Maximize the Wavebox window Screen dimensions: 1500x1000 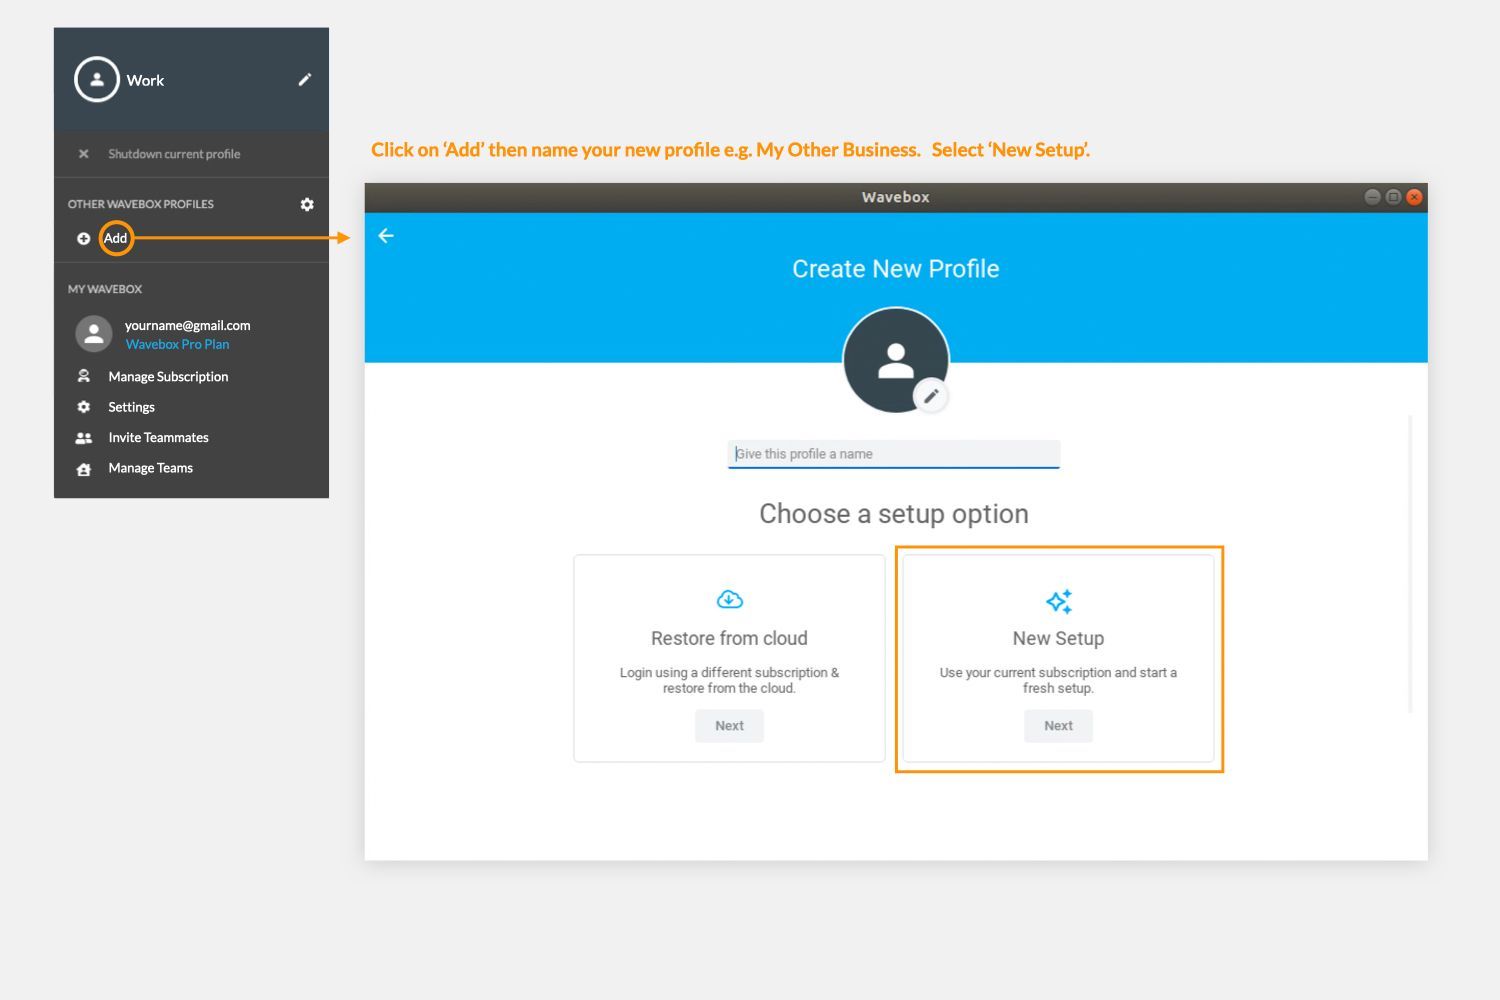point(1393,197)
